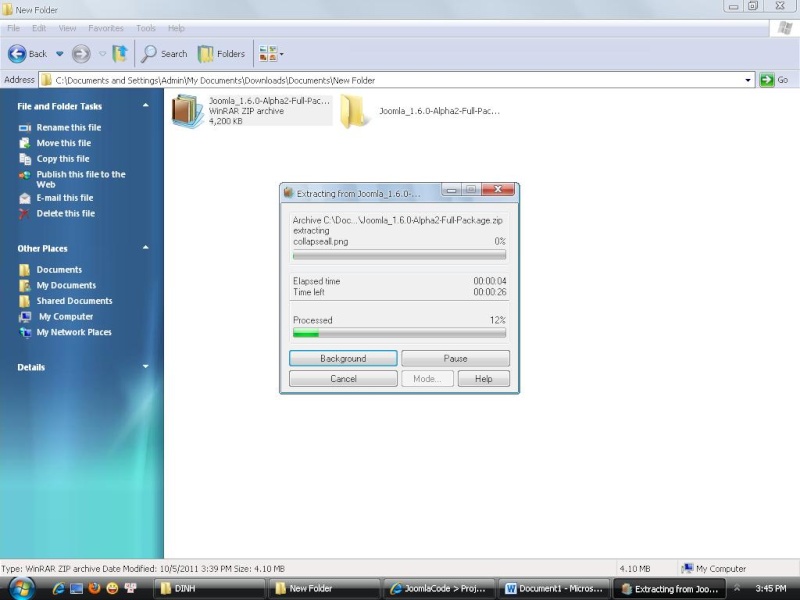Screen dimensions: 800x600
Task: Click the taskbar clock showing 3:45 PM
Action: [x=770, y=589]
